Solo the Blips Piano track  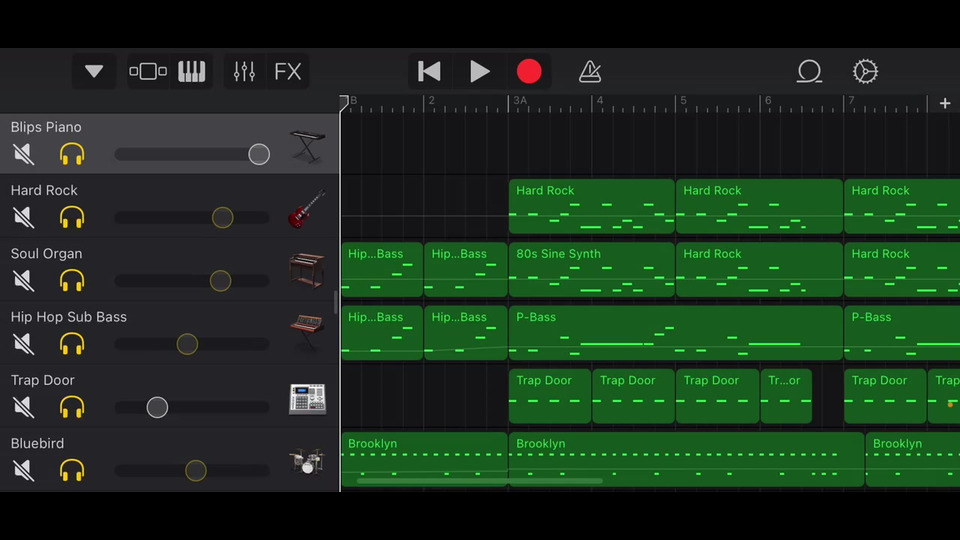(72, 154)
